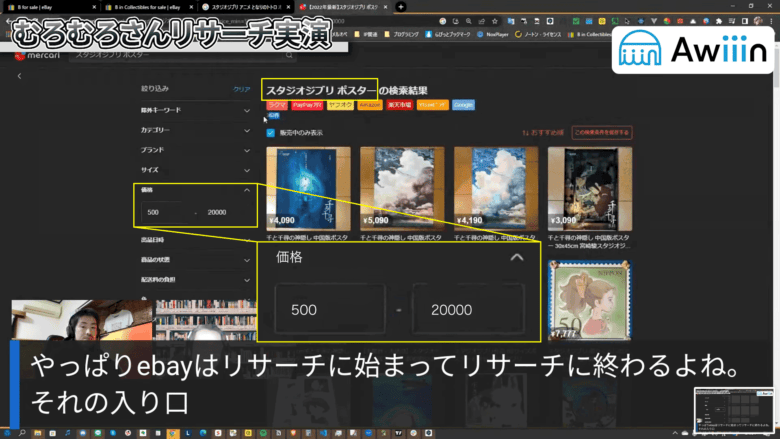Open Brave browser from the taskbar

click(x=293, y=433)
